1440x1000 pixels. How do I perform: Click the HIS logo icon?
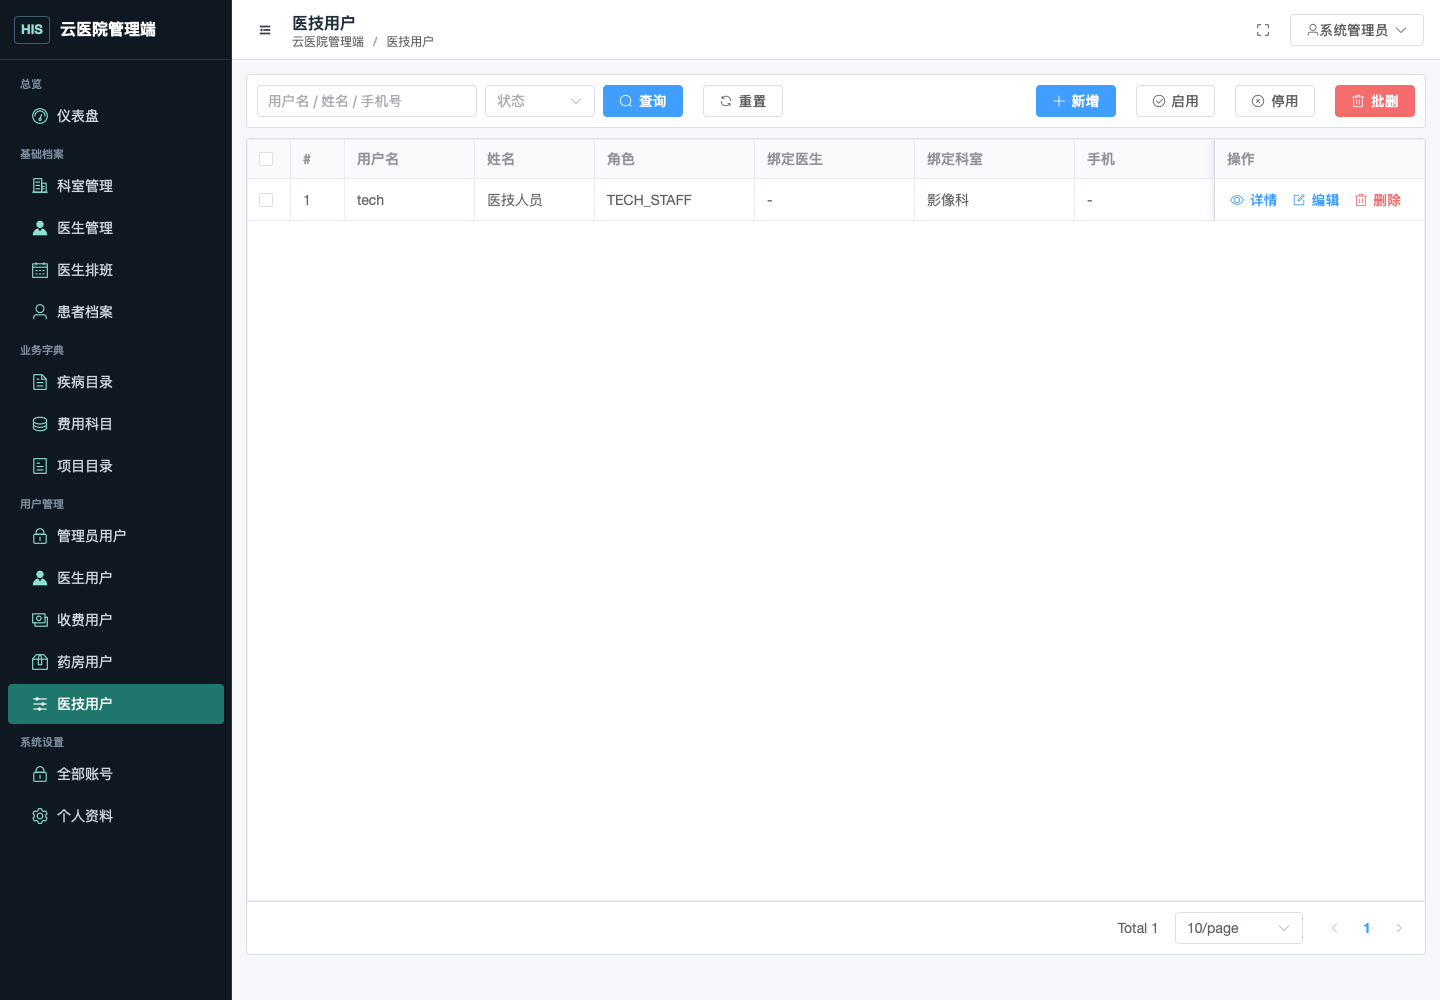tap(32, 30)
